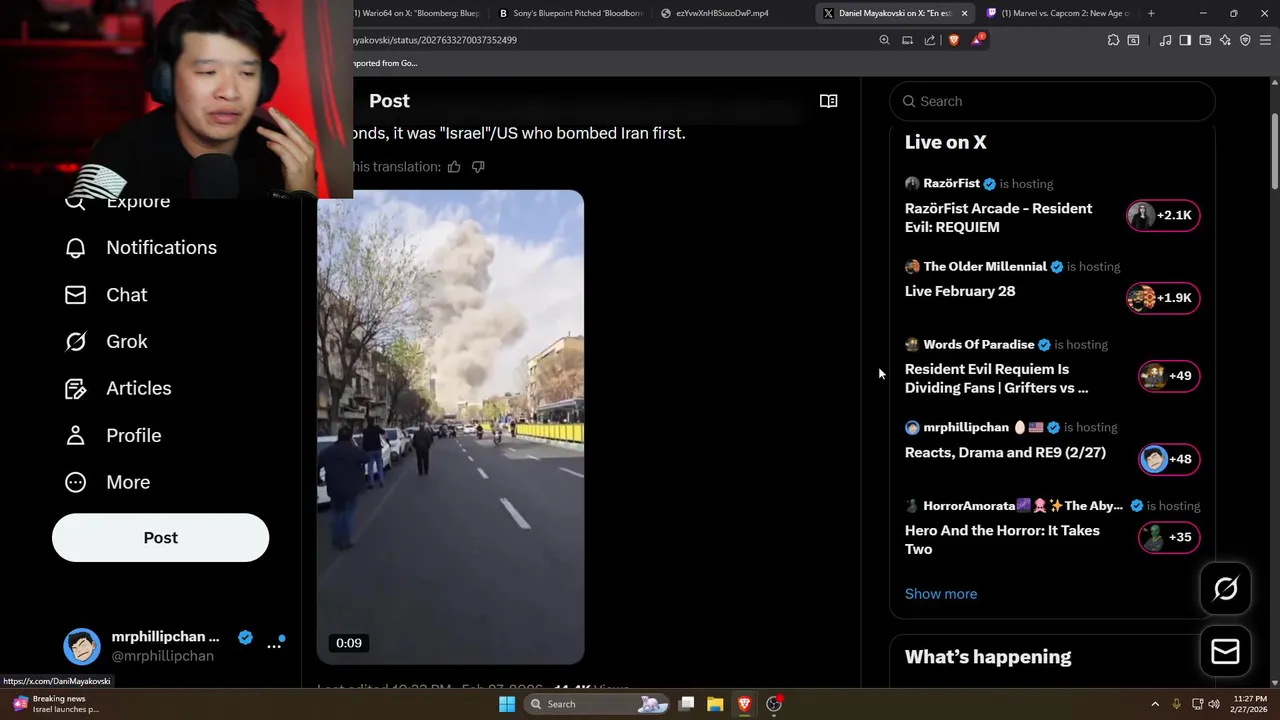The width and height of the screenshot is (1280, 720).
Task: Click the share page icon in address bar
Action: (x=930, y=40)
